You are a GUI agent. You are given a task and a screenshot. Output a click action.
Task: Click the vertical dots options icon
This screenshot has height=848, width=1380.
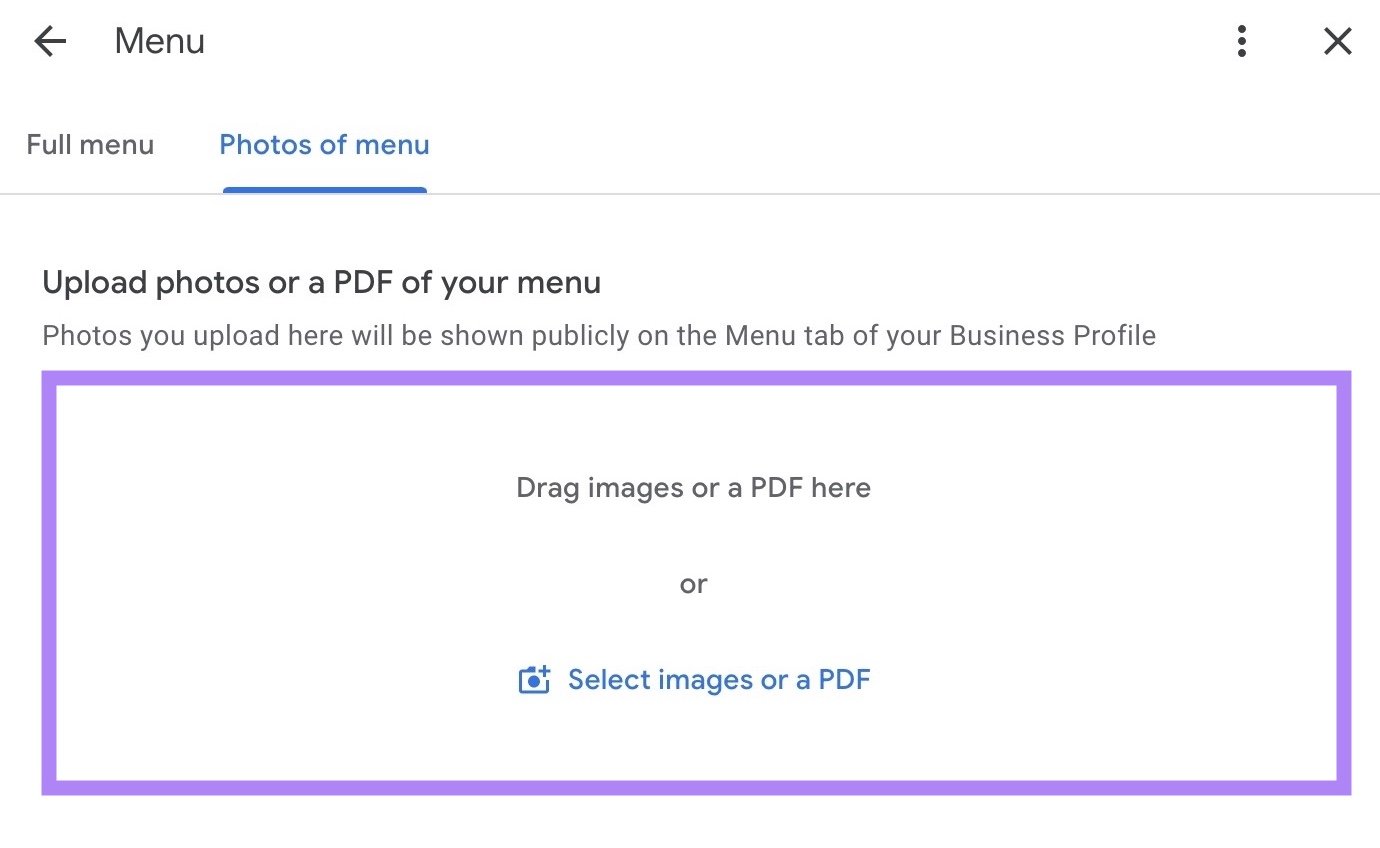point(1241,41)
